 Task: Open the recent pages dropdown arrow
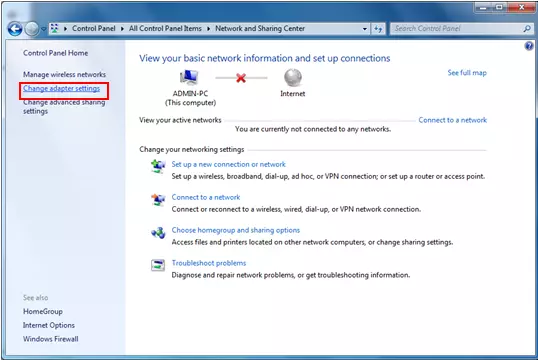click(43, 29)
